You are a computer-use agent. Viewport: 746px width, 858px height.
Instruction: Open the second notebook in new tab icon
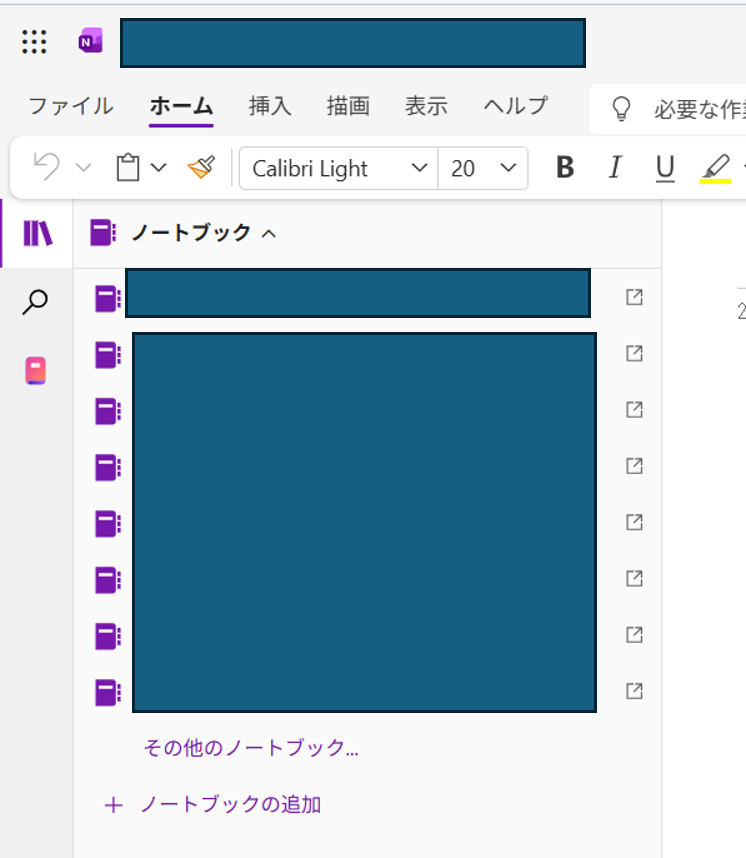pyautogui.click(x=634, y=353)
